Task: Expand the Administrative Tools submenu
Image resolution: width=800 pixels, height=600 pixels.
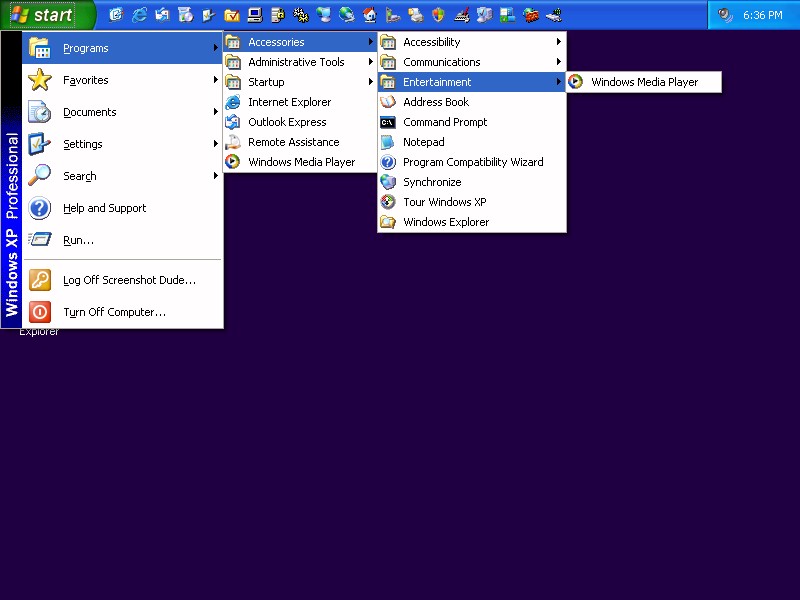Action: pyautogui.click(x=296, y=62)
